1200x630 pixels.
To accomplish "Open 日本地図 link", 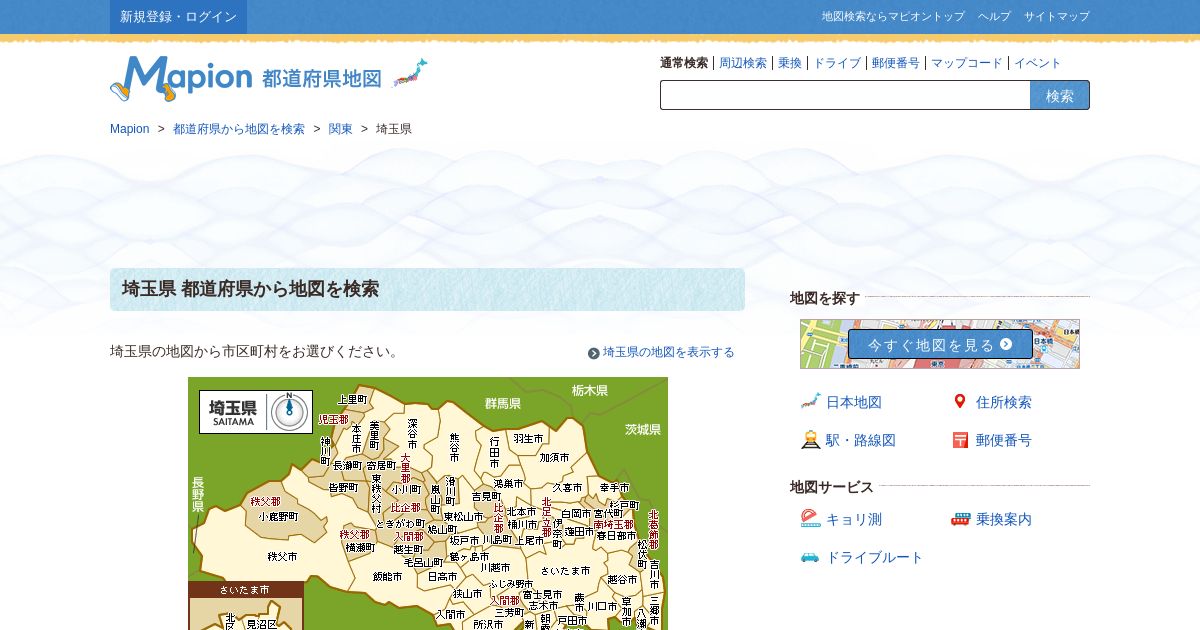I will [x=854, y=402].
